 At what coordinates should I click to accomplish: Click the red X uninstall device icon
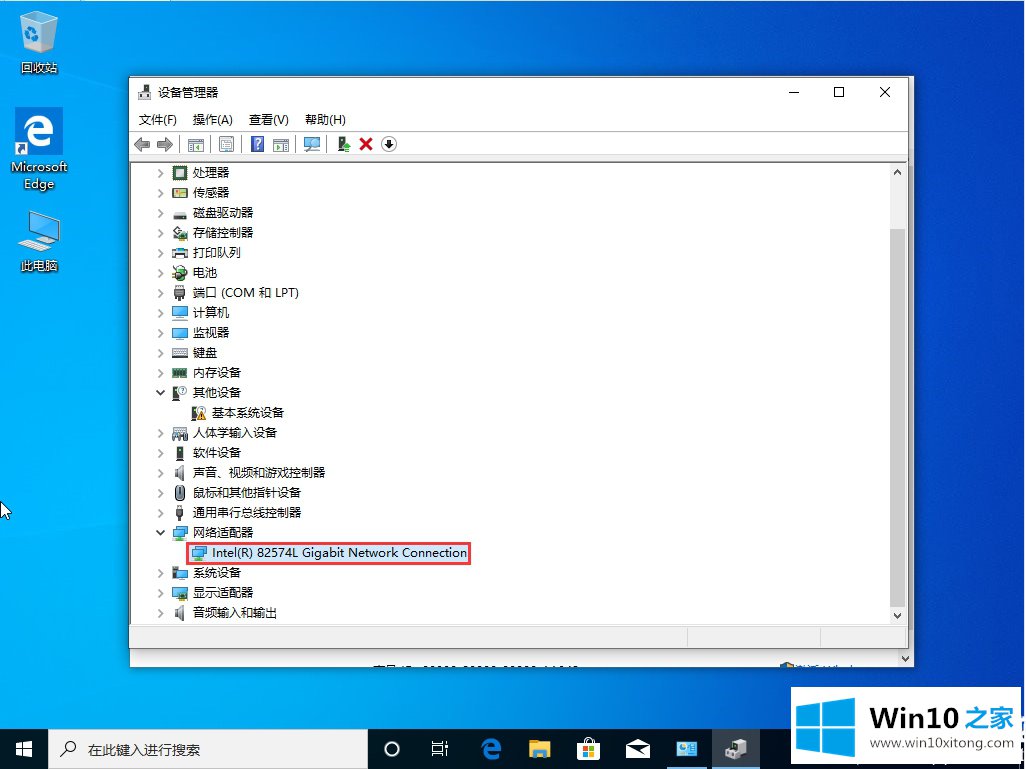(366, 144)
